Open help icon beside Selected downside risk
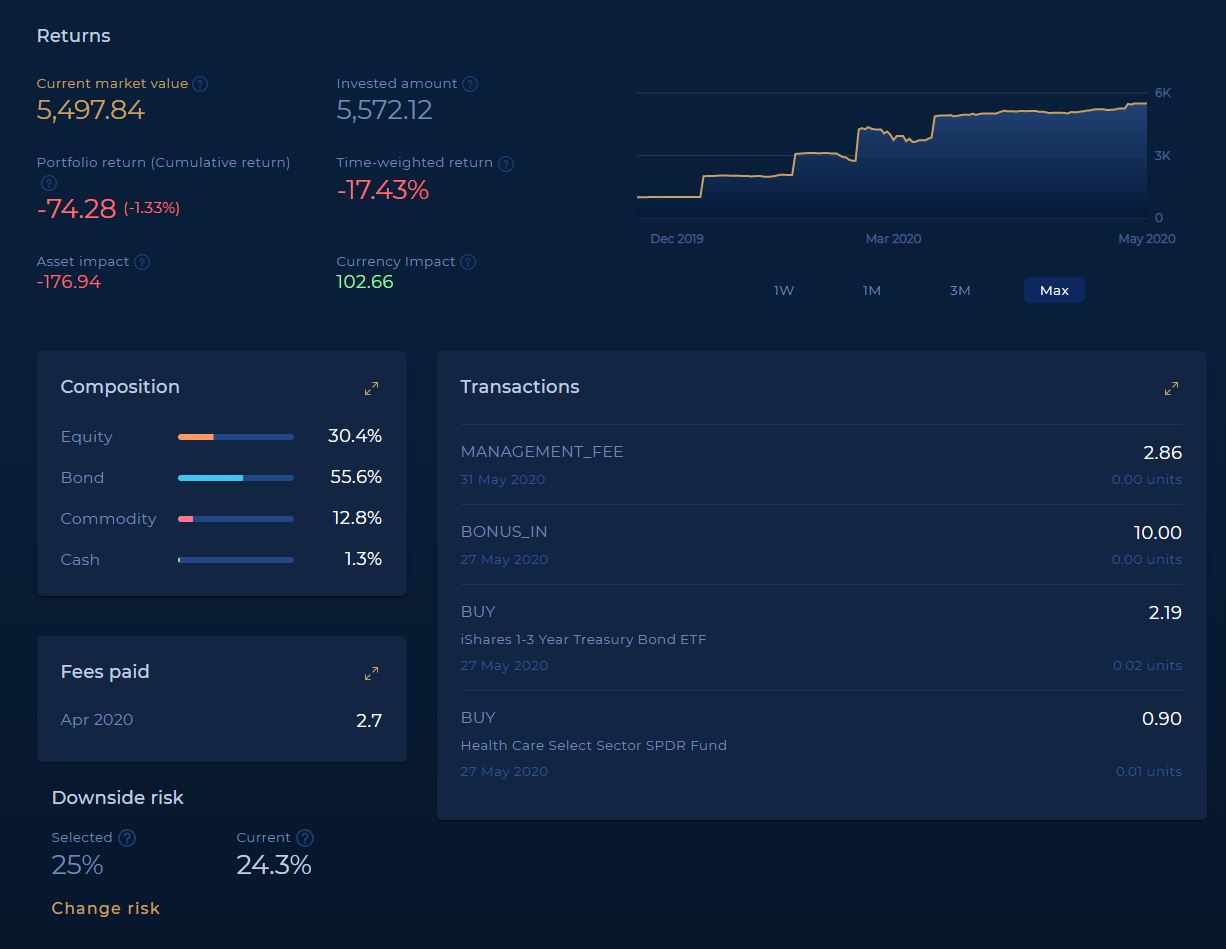Image resolution: width=1226 pixels, height=949 pixels. [127, 838]
